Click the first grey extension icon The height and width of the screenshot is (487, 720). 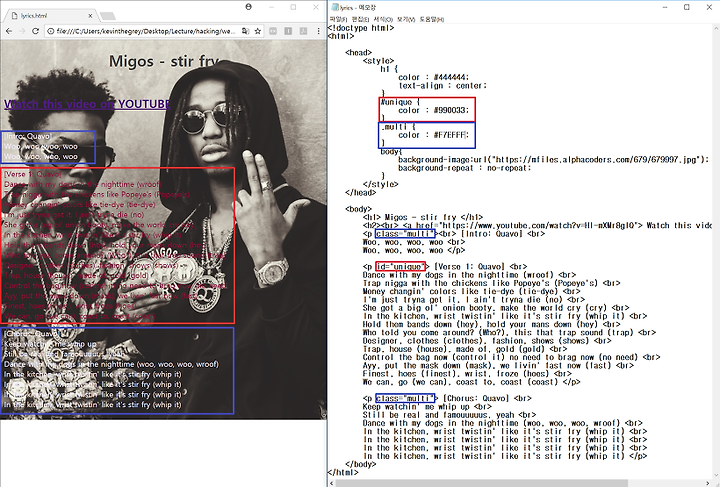(x=273, y=31)
